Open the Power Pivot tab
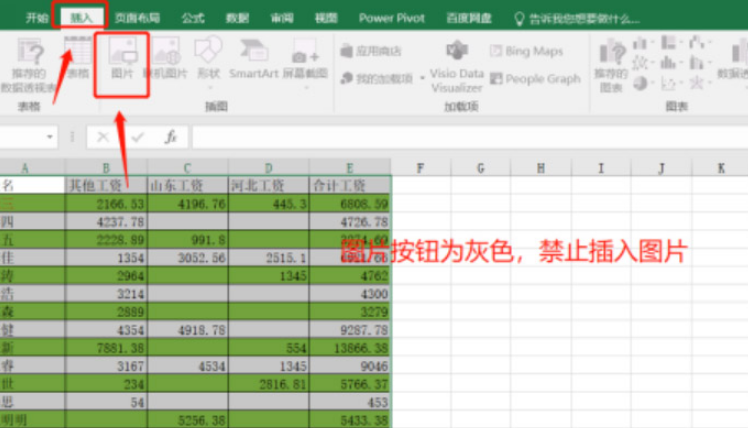The height and width of the screenshot is (428, 748). coord(392,19)
